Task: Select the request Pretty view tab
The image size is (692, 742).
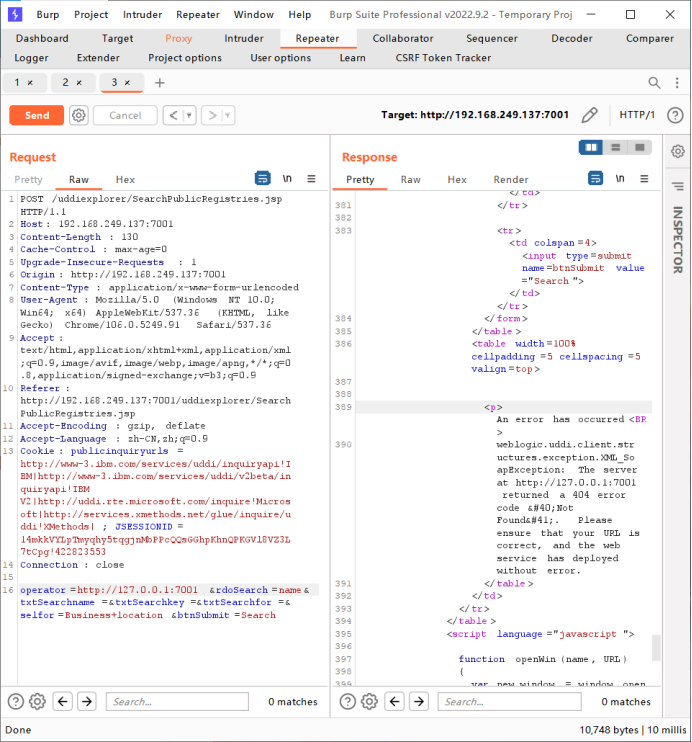Action: tap(28, 179)
